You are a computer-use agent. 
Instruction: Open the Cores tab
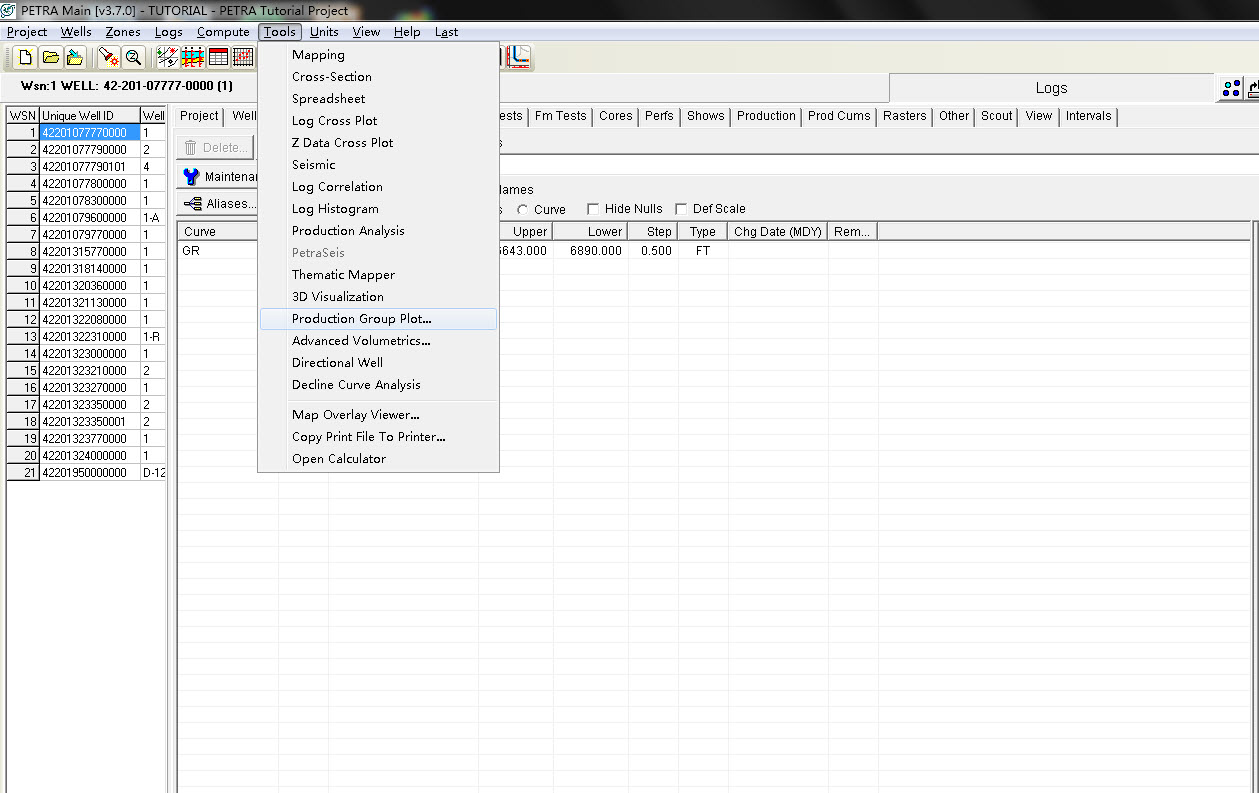coord(616,116)
